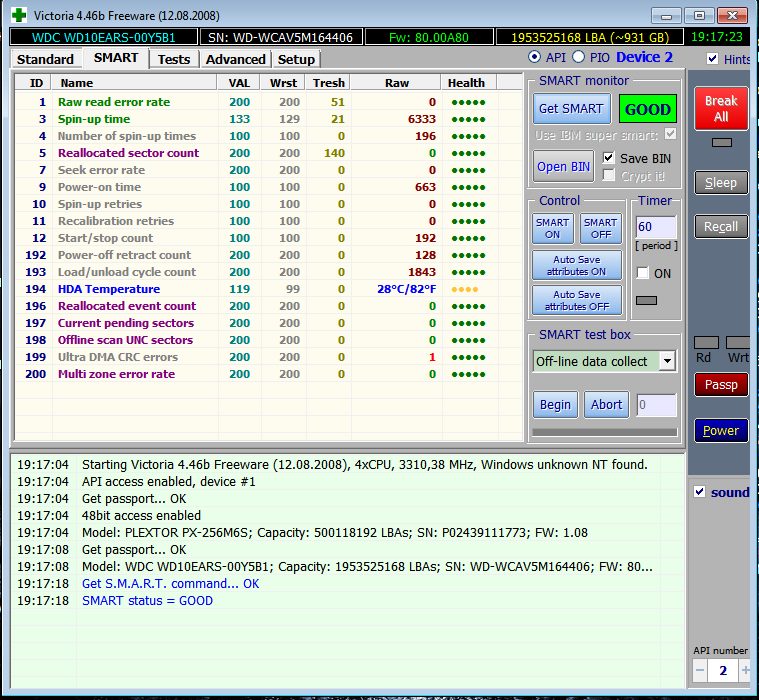
Task: Select the API access radio button
Action: click(534, 57)
